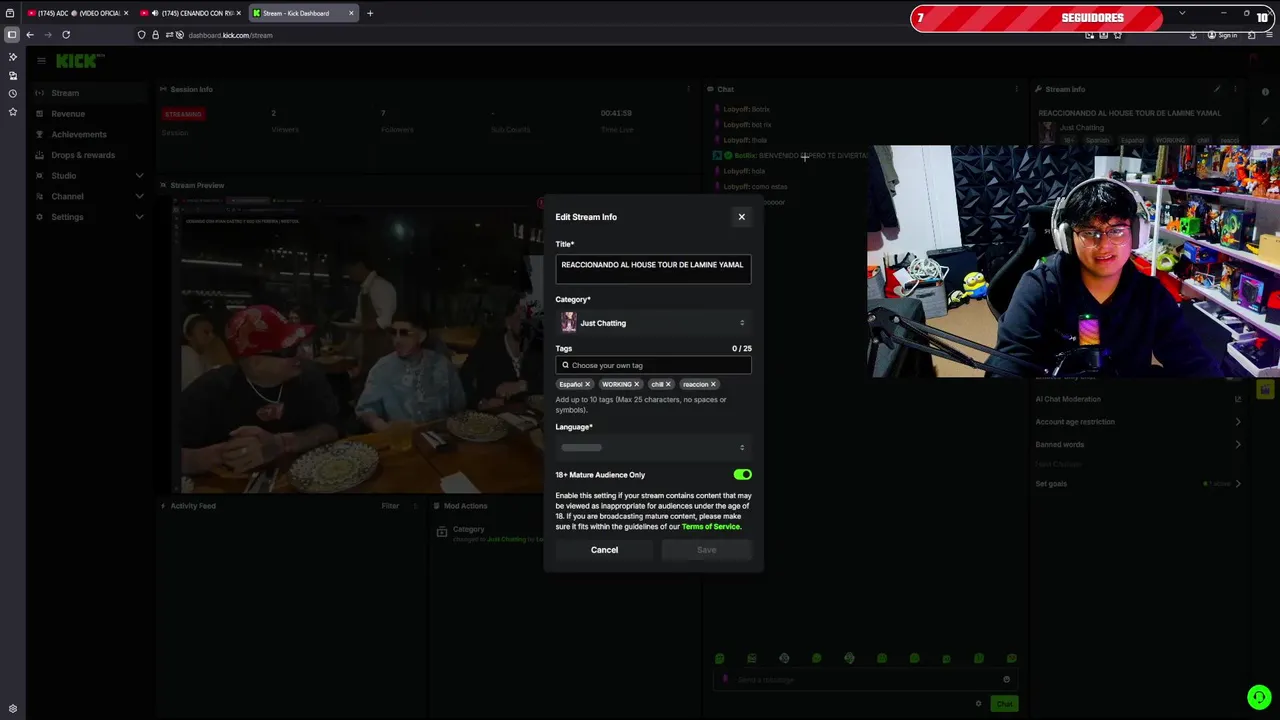Click the Sign in button in toolbar

pyautogui.click(x=1222, y=35)
